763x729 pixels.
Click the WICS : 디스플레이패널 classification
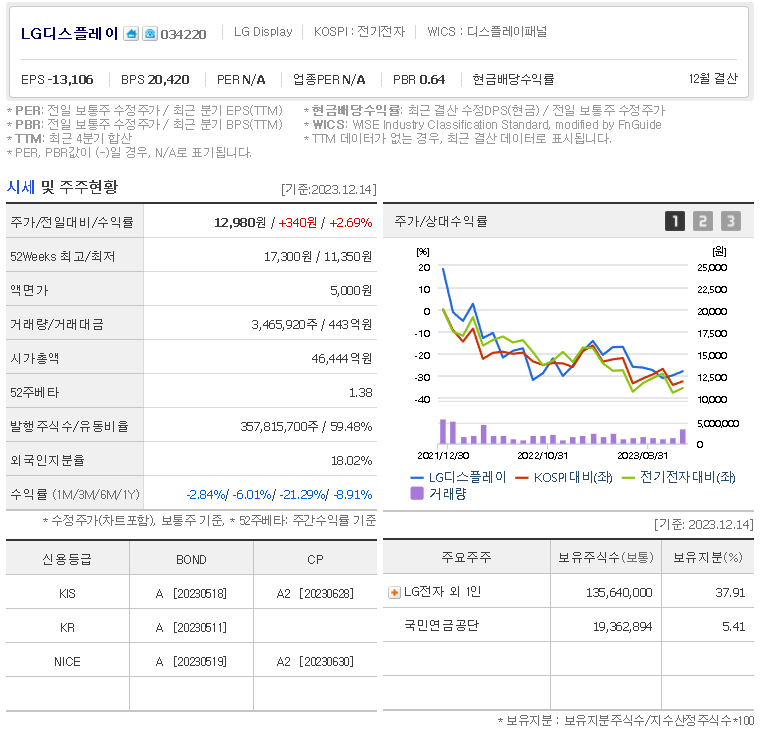pyautogui.click(x=487, y=32)
